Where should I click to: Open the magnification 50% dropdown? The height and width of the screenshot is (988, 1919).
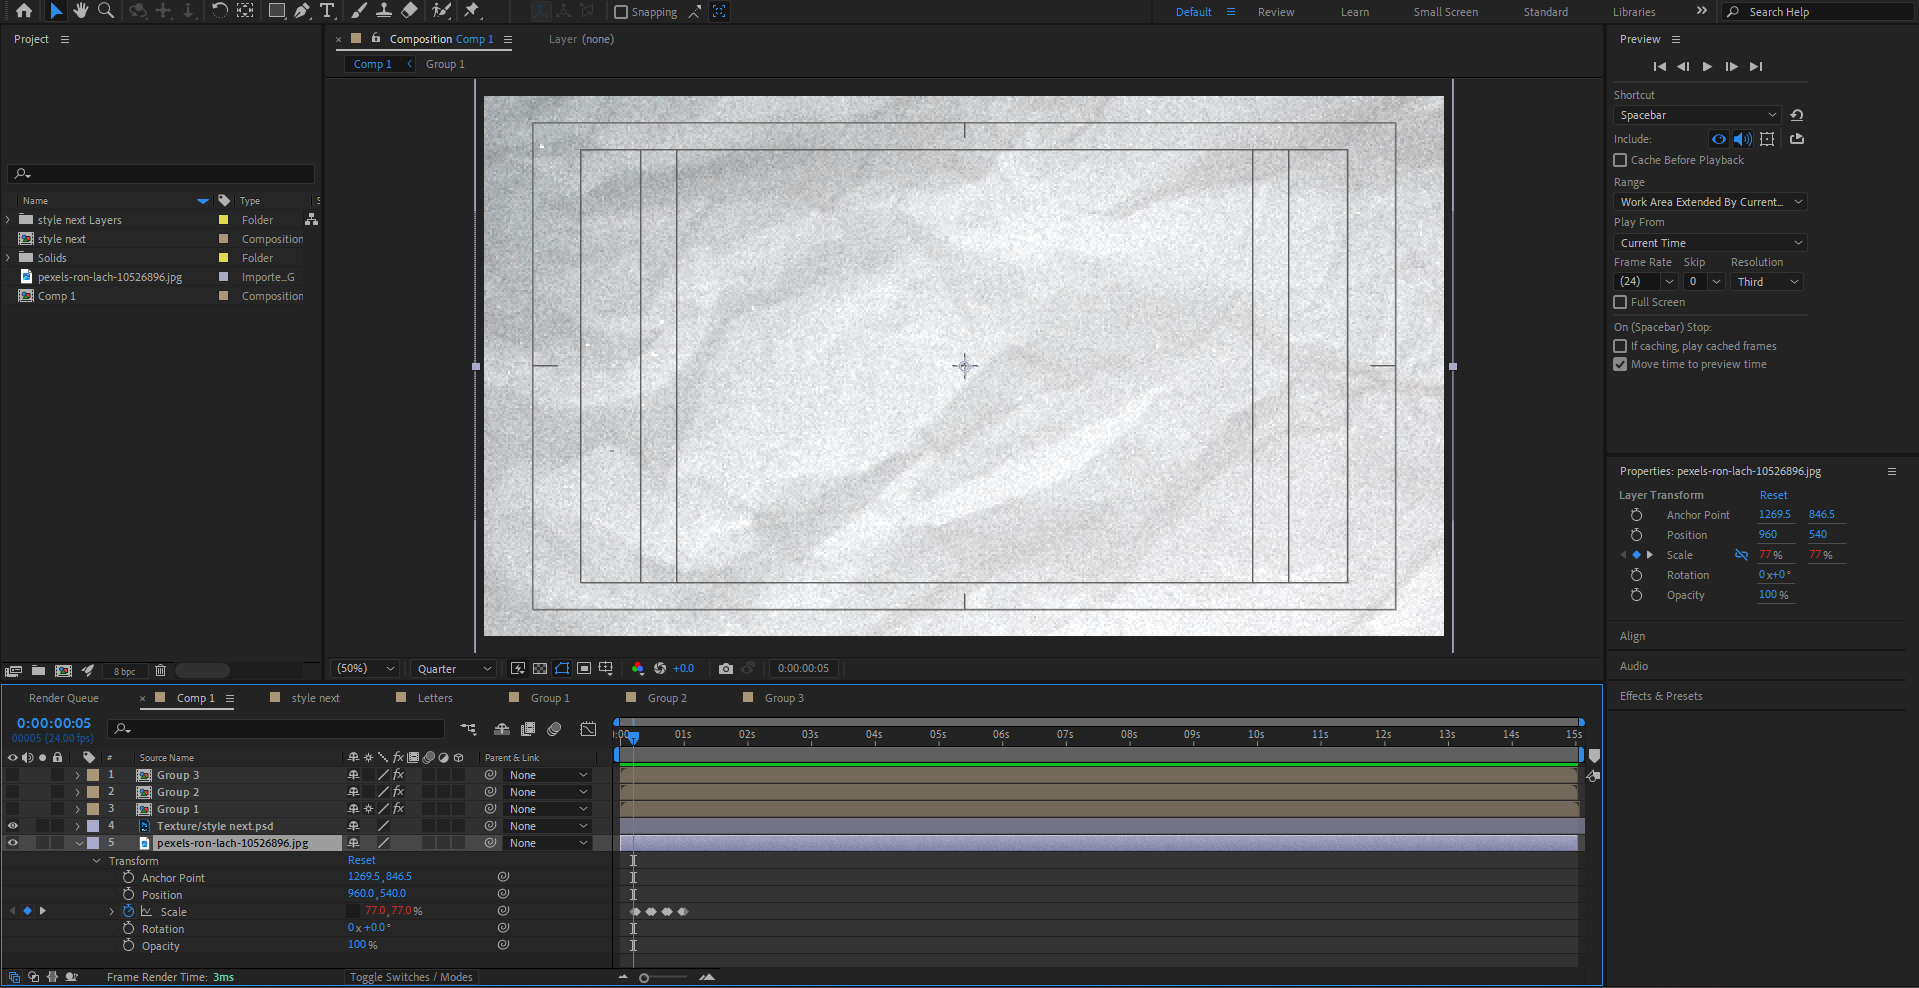click(365, 668)
